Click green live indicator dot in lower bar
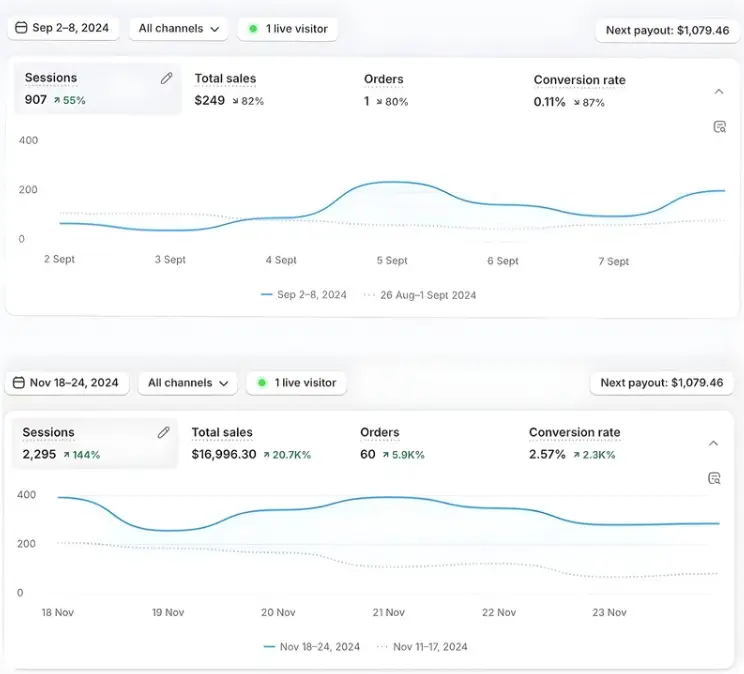 click(x=262, y=382)
